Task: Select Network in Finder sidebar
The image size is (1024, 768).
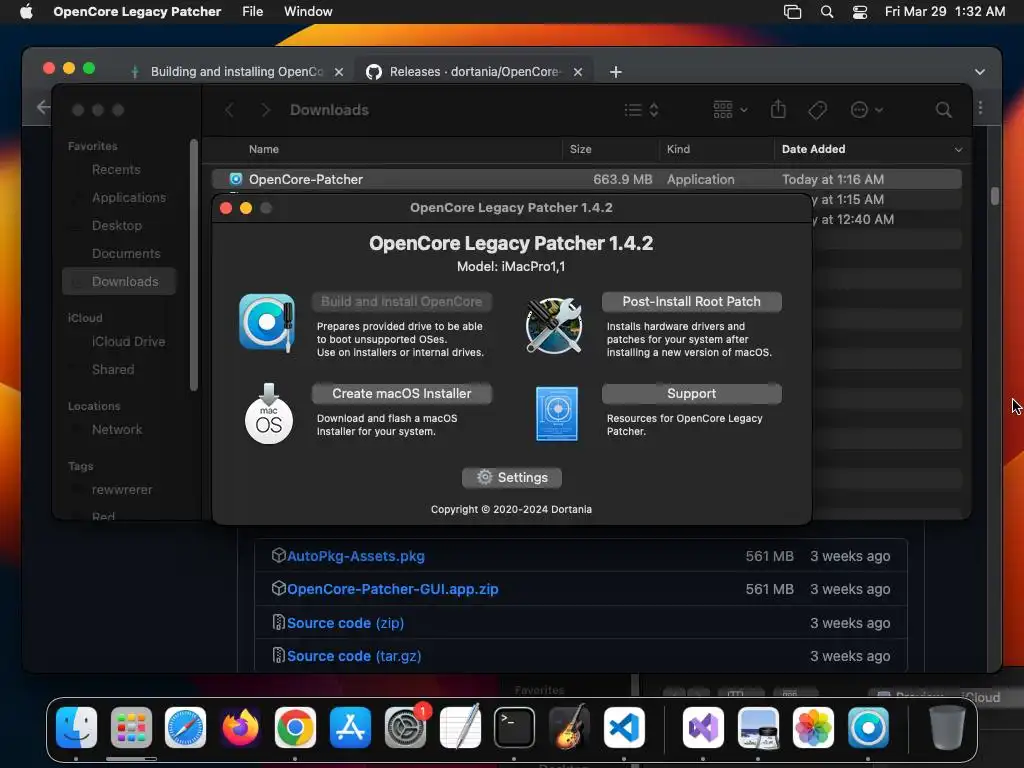Action: [x=117, y=430]
